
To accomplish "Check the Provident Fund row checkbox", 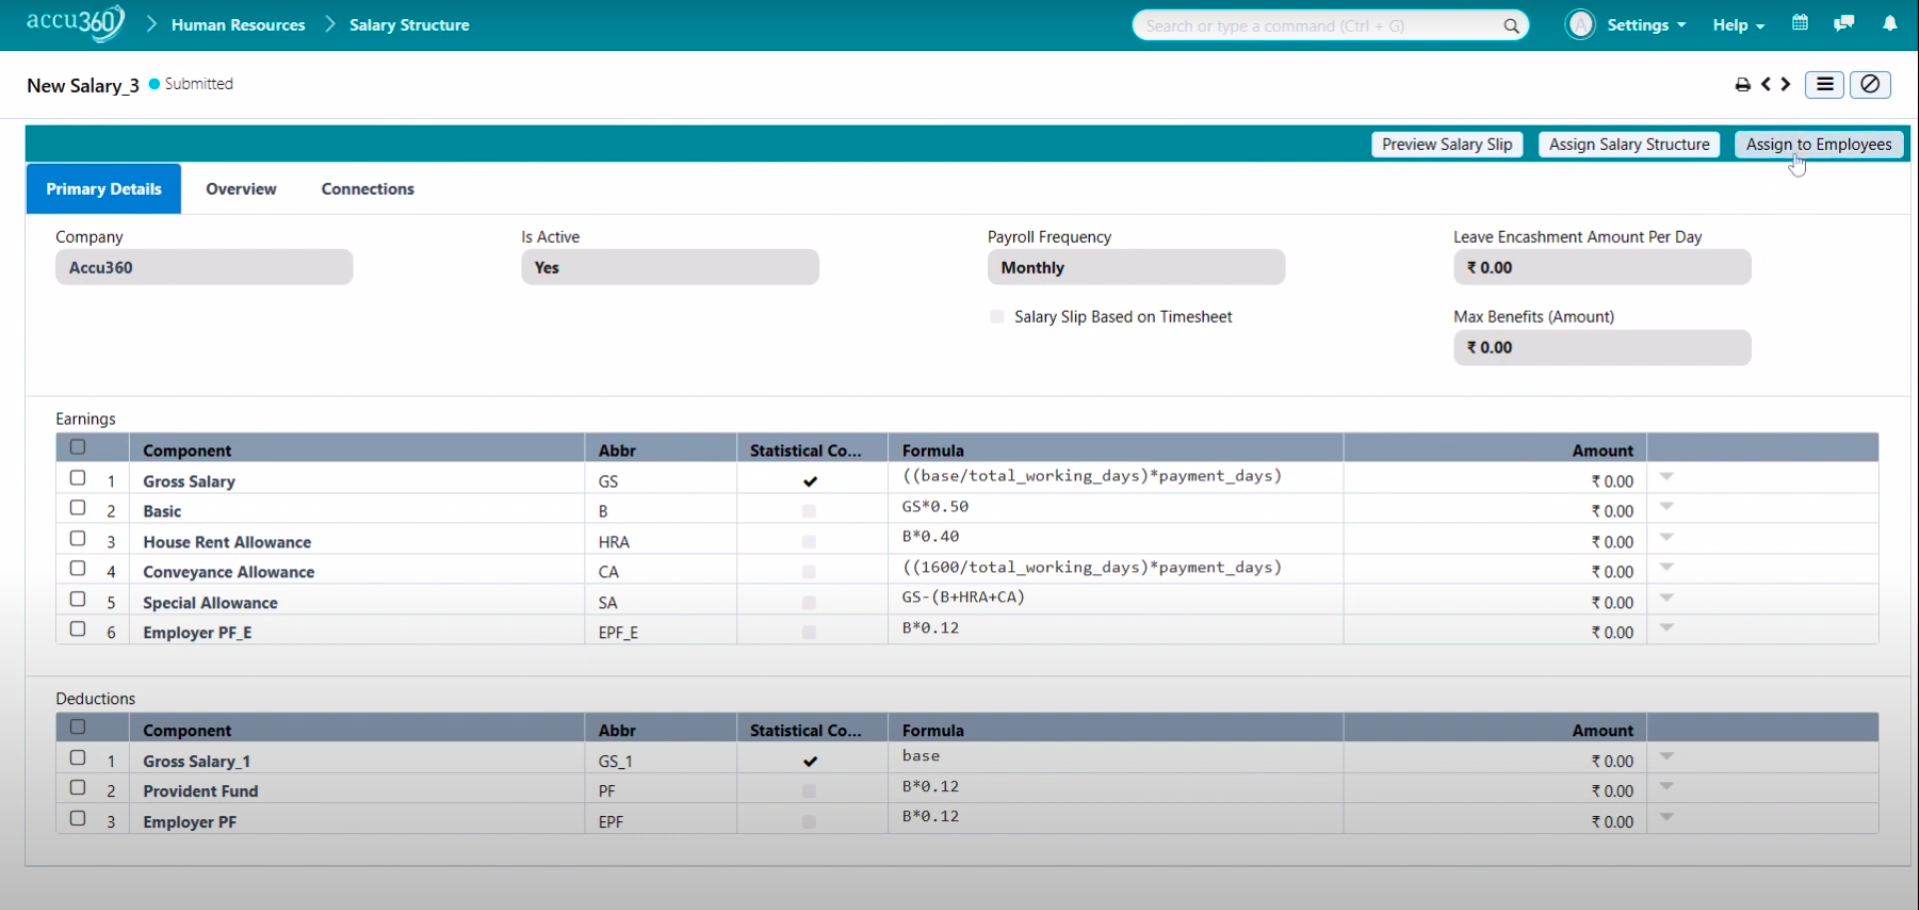I will [x=78, y=788].
